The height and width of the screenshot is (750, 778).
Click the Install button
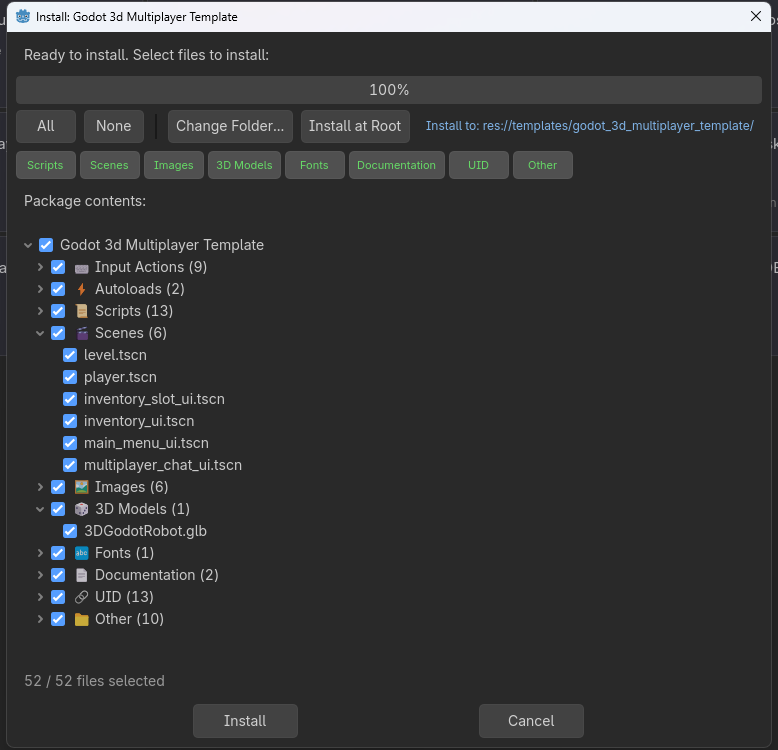click(x=245, y=721)
